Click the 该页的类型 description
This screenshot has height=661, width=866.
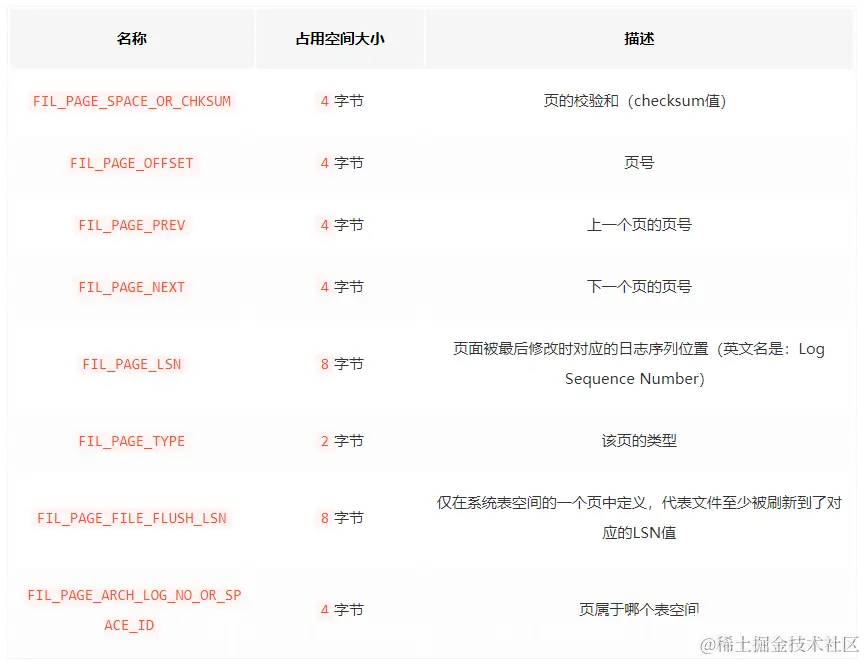point(638,441)
